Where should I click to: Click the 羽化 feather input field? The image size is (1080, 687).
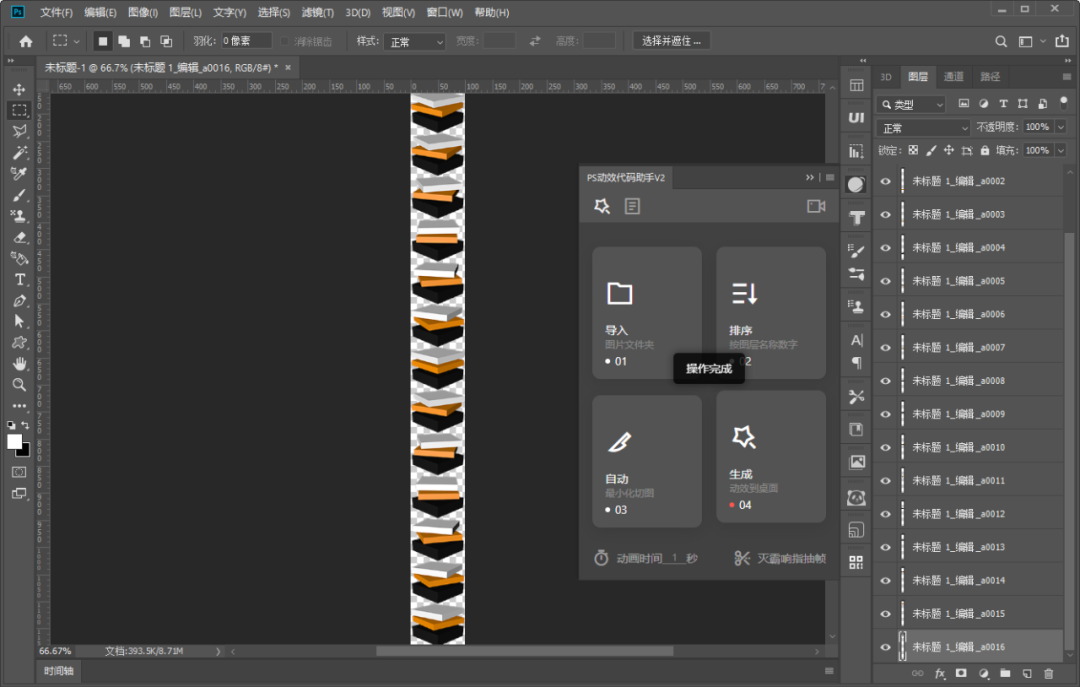point(245,41)
